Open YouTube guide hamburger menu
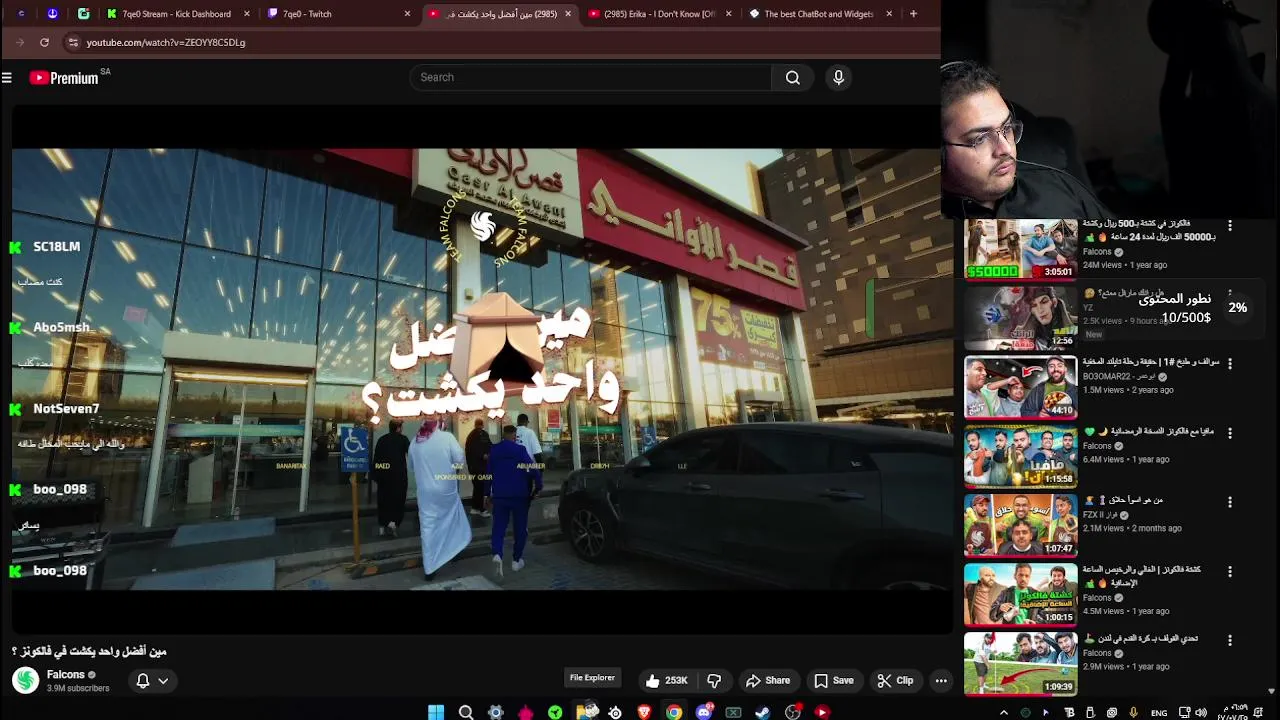The height and width of the screenshot is (720, 1280). [x=7, y=78]
